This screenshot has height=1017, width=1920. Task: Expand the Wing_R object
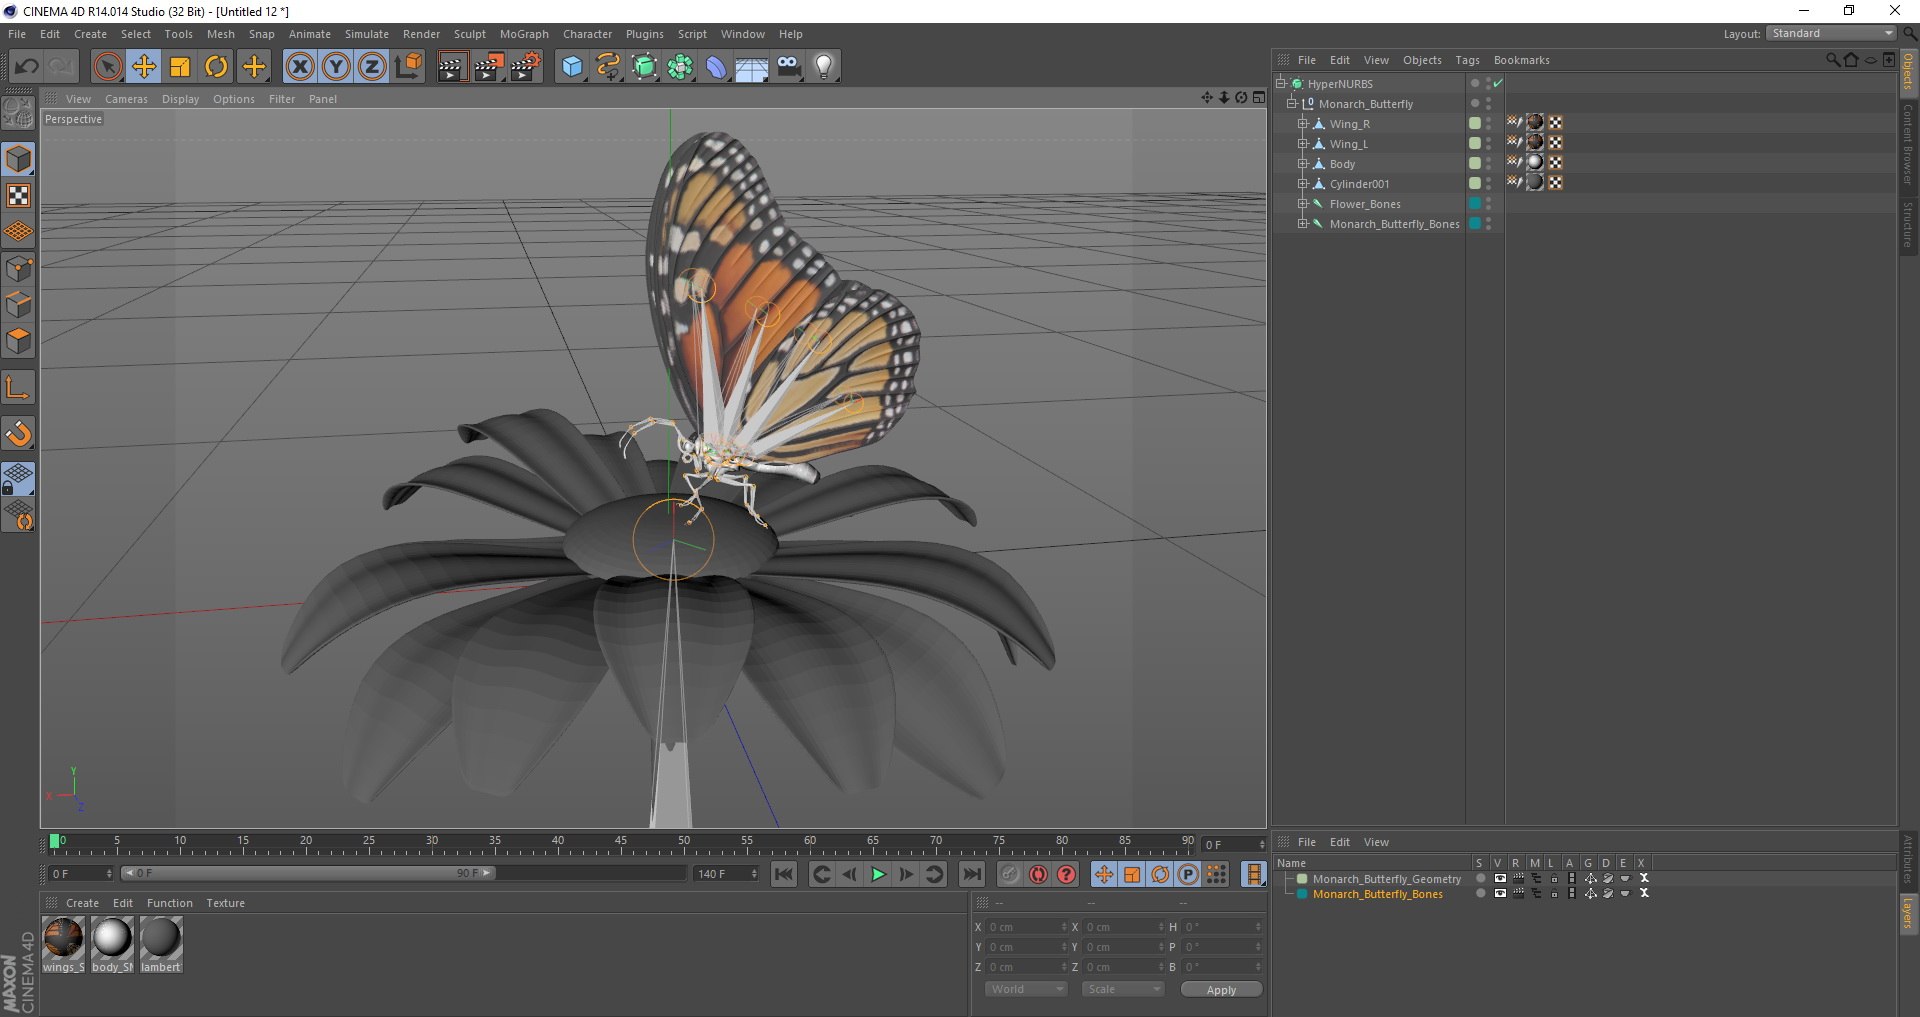tap(1303, 123)
